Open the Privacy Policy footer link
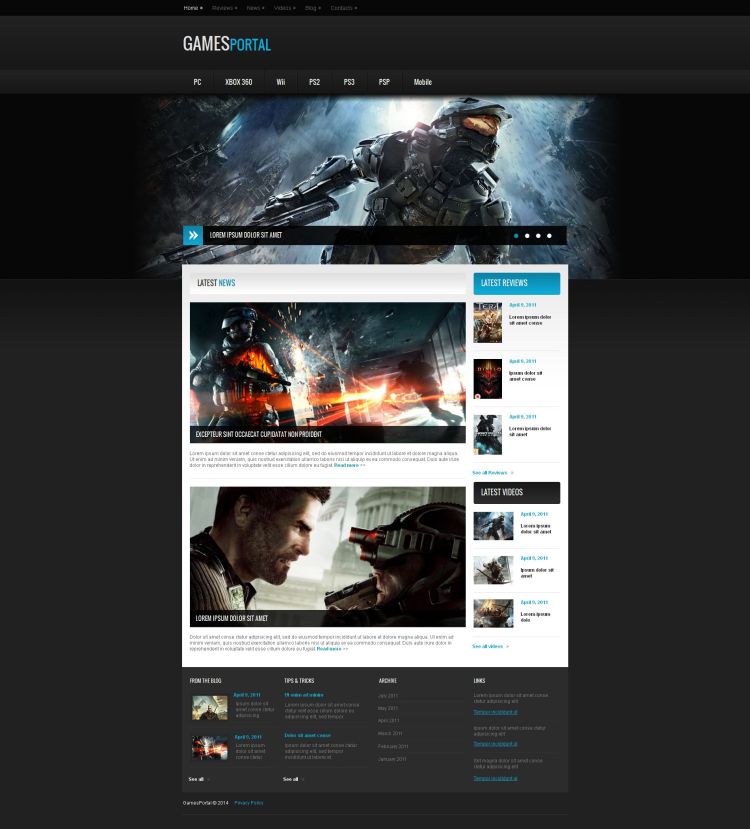 coord(248,803)
